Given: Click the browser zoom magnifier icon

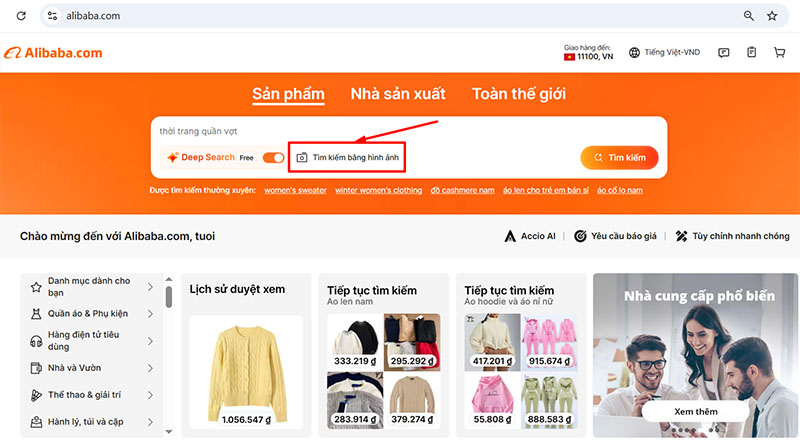Looking at the screenshot, I should [x=748, y=16].
